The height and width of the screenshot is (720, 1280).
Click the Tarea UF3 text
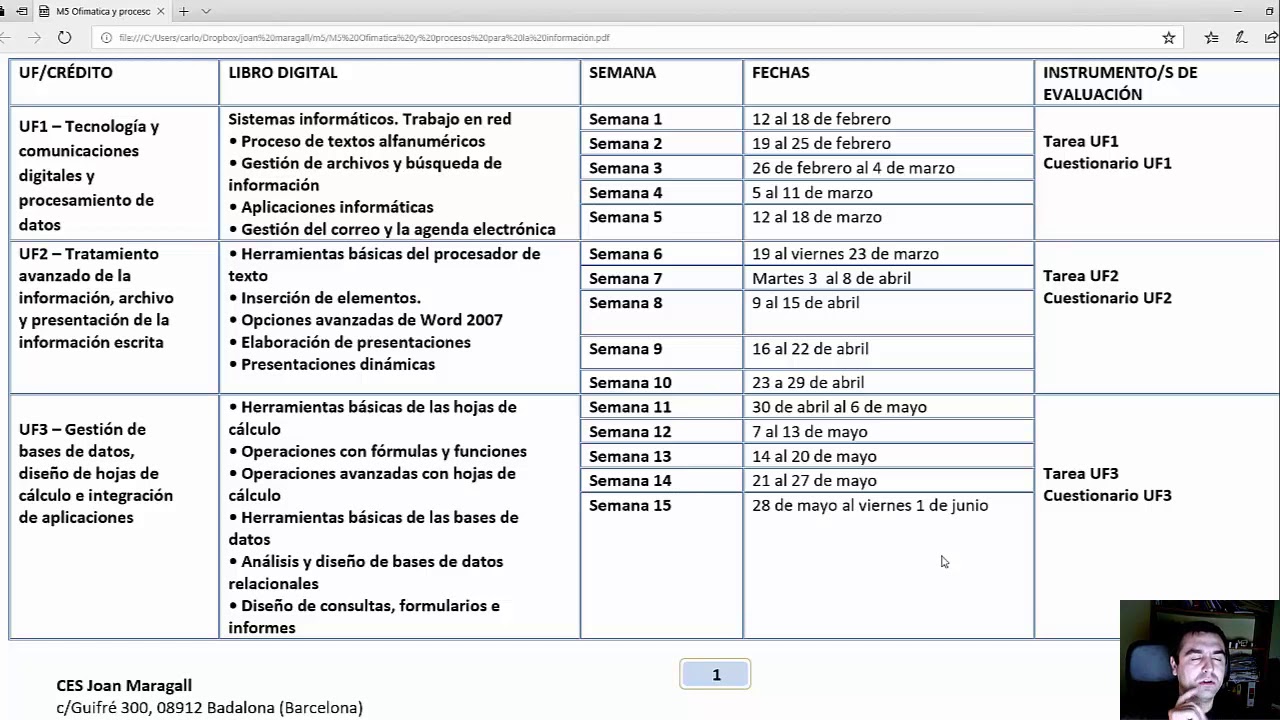(x=1081, y=474)
